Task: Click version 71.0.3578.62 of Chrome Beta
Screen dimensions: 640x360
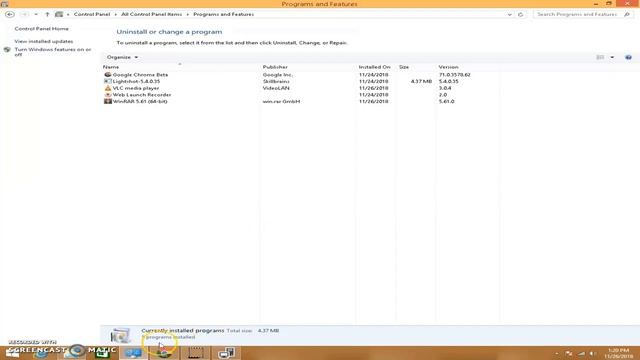Action: (454, 75)
